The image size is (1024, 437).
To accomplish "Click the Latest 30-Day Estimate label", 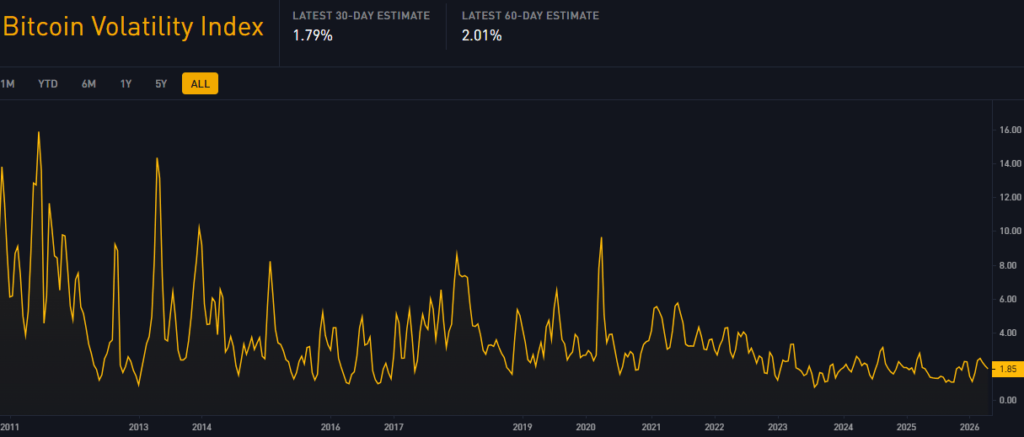I will (x=361, y=15).
